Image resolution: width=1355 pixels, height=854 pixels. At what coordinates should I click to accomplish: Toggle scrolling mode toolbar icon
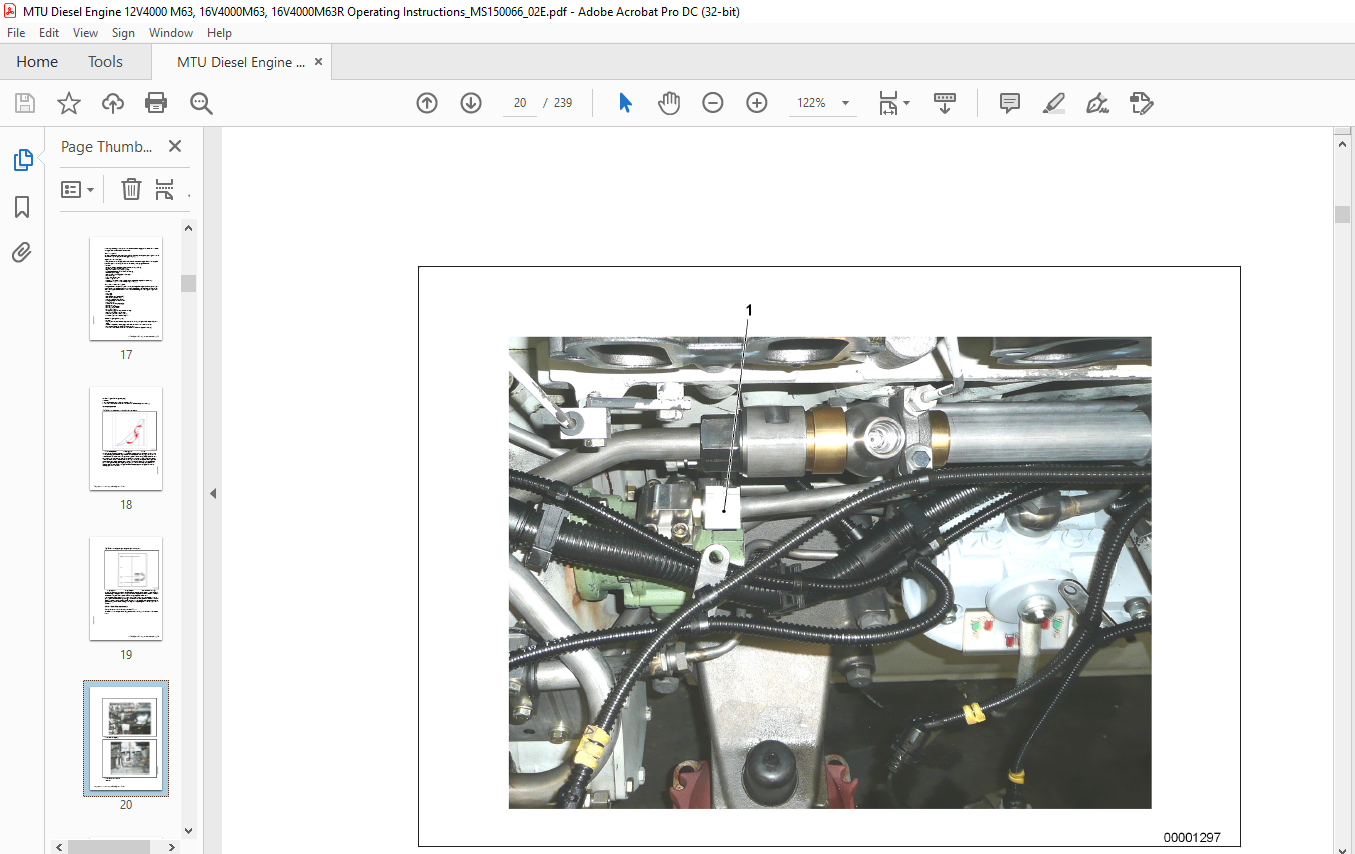point(945,103)
